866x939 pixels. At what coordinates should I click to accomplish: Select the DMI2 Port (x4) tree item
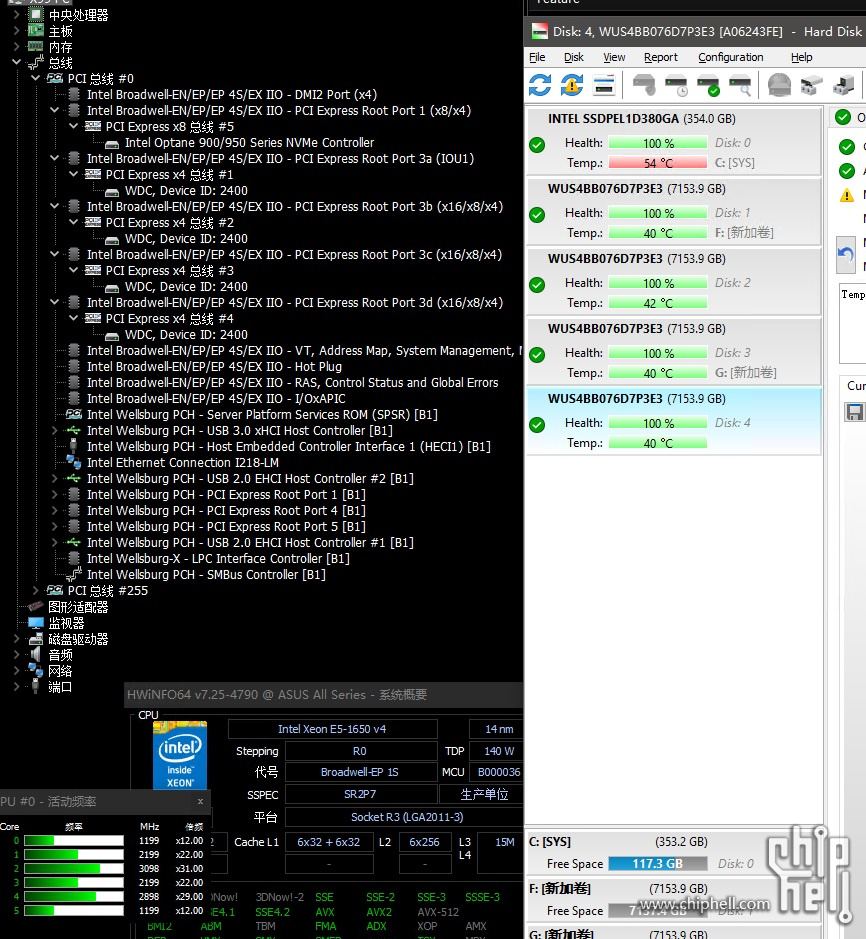click(x=232, y=95)
